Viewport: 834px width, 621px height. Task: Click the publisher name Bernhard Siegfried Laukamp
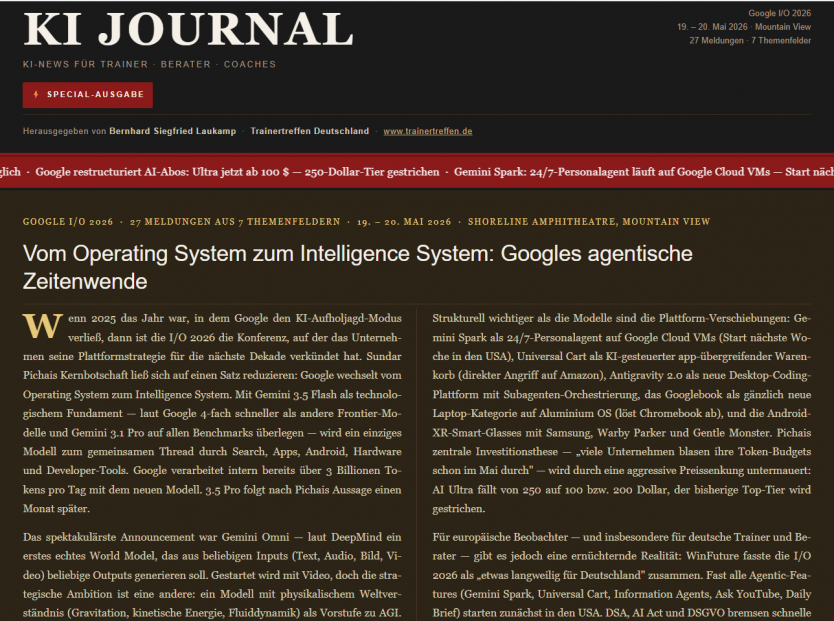[172, 131]
